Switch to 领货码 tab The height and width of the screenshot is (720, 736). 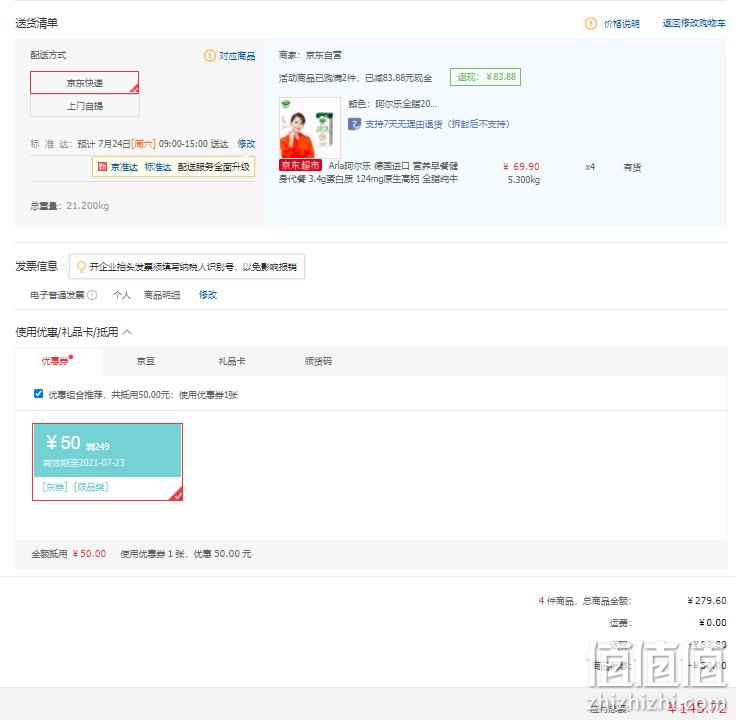[x=318, y=361]
